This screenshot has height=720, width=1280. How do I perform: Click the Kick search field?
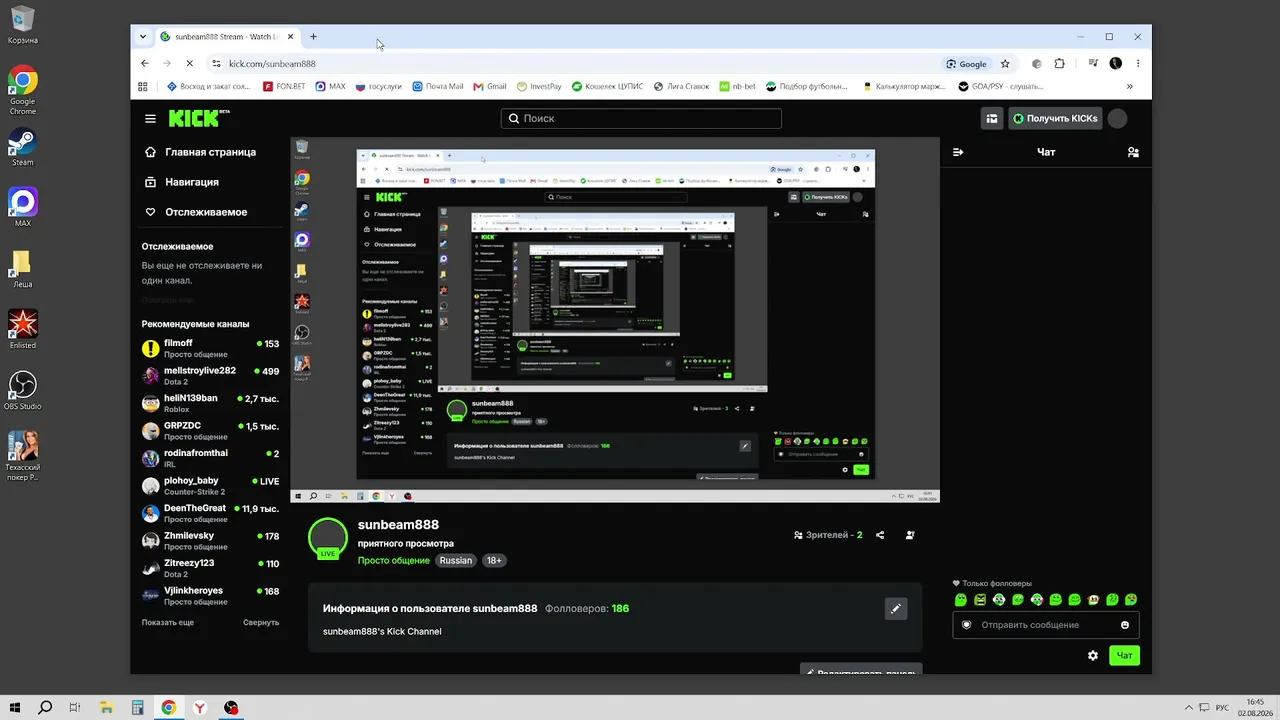[x=641, y=118]
